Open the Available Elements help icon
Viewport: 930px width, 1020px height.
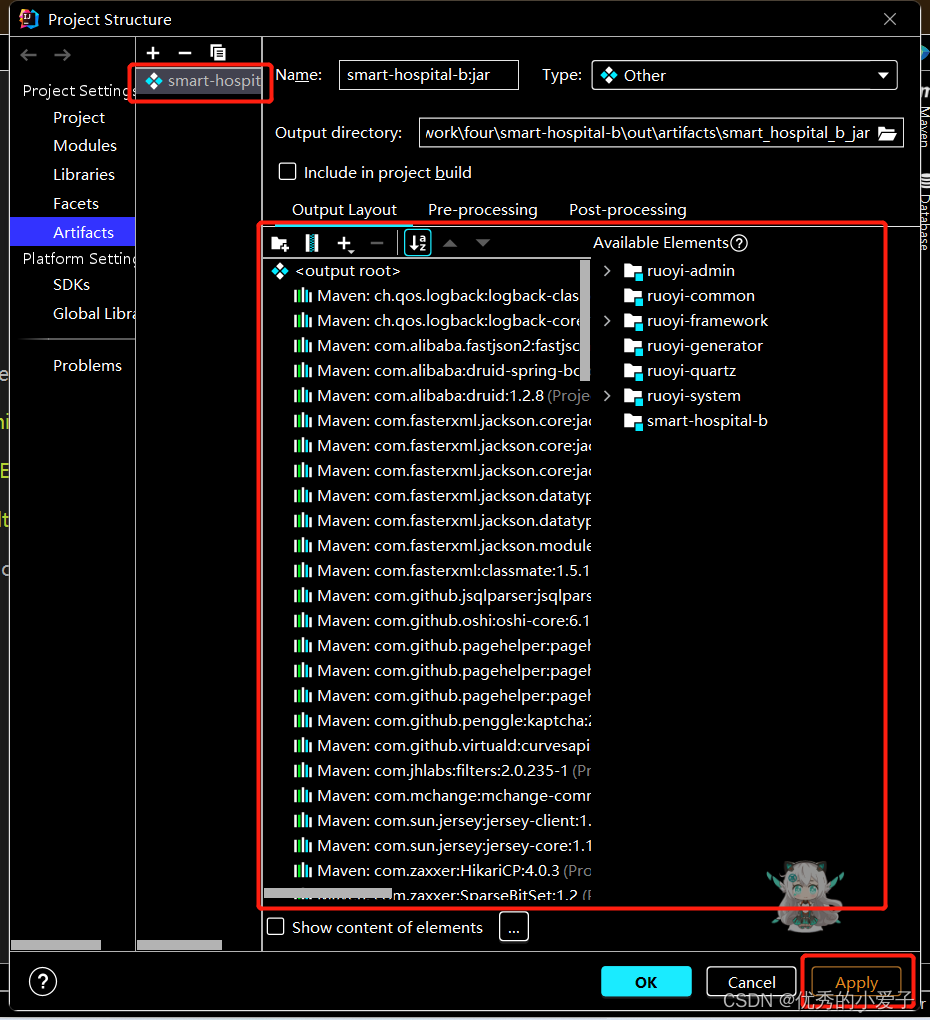739,243
